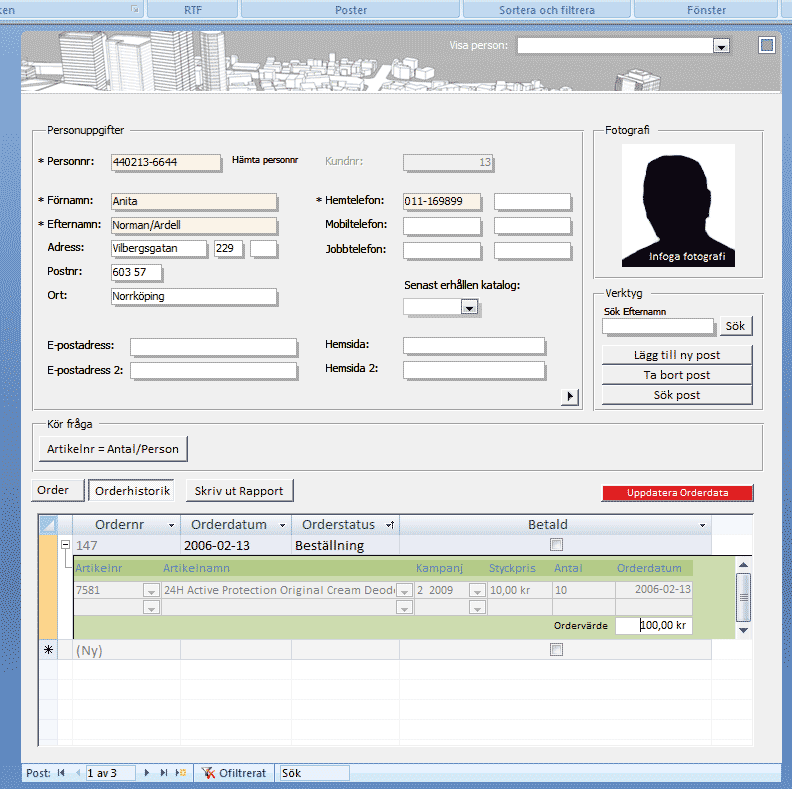This screenshot has height=789, width=792.
Task: Go to next record in navigation bar
Action: 146,772
